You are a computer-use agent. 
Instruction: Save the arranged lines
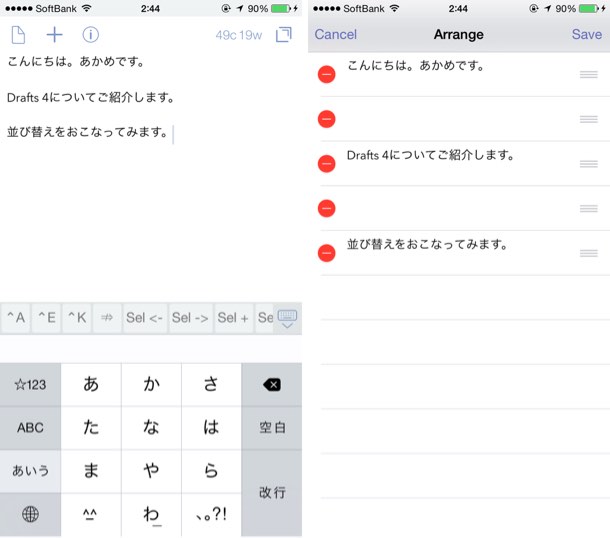click(x=587, y=35)
